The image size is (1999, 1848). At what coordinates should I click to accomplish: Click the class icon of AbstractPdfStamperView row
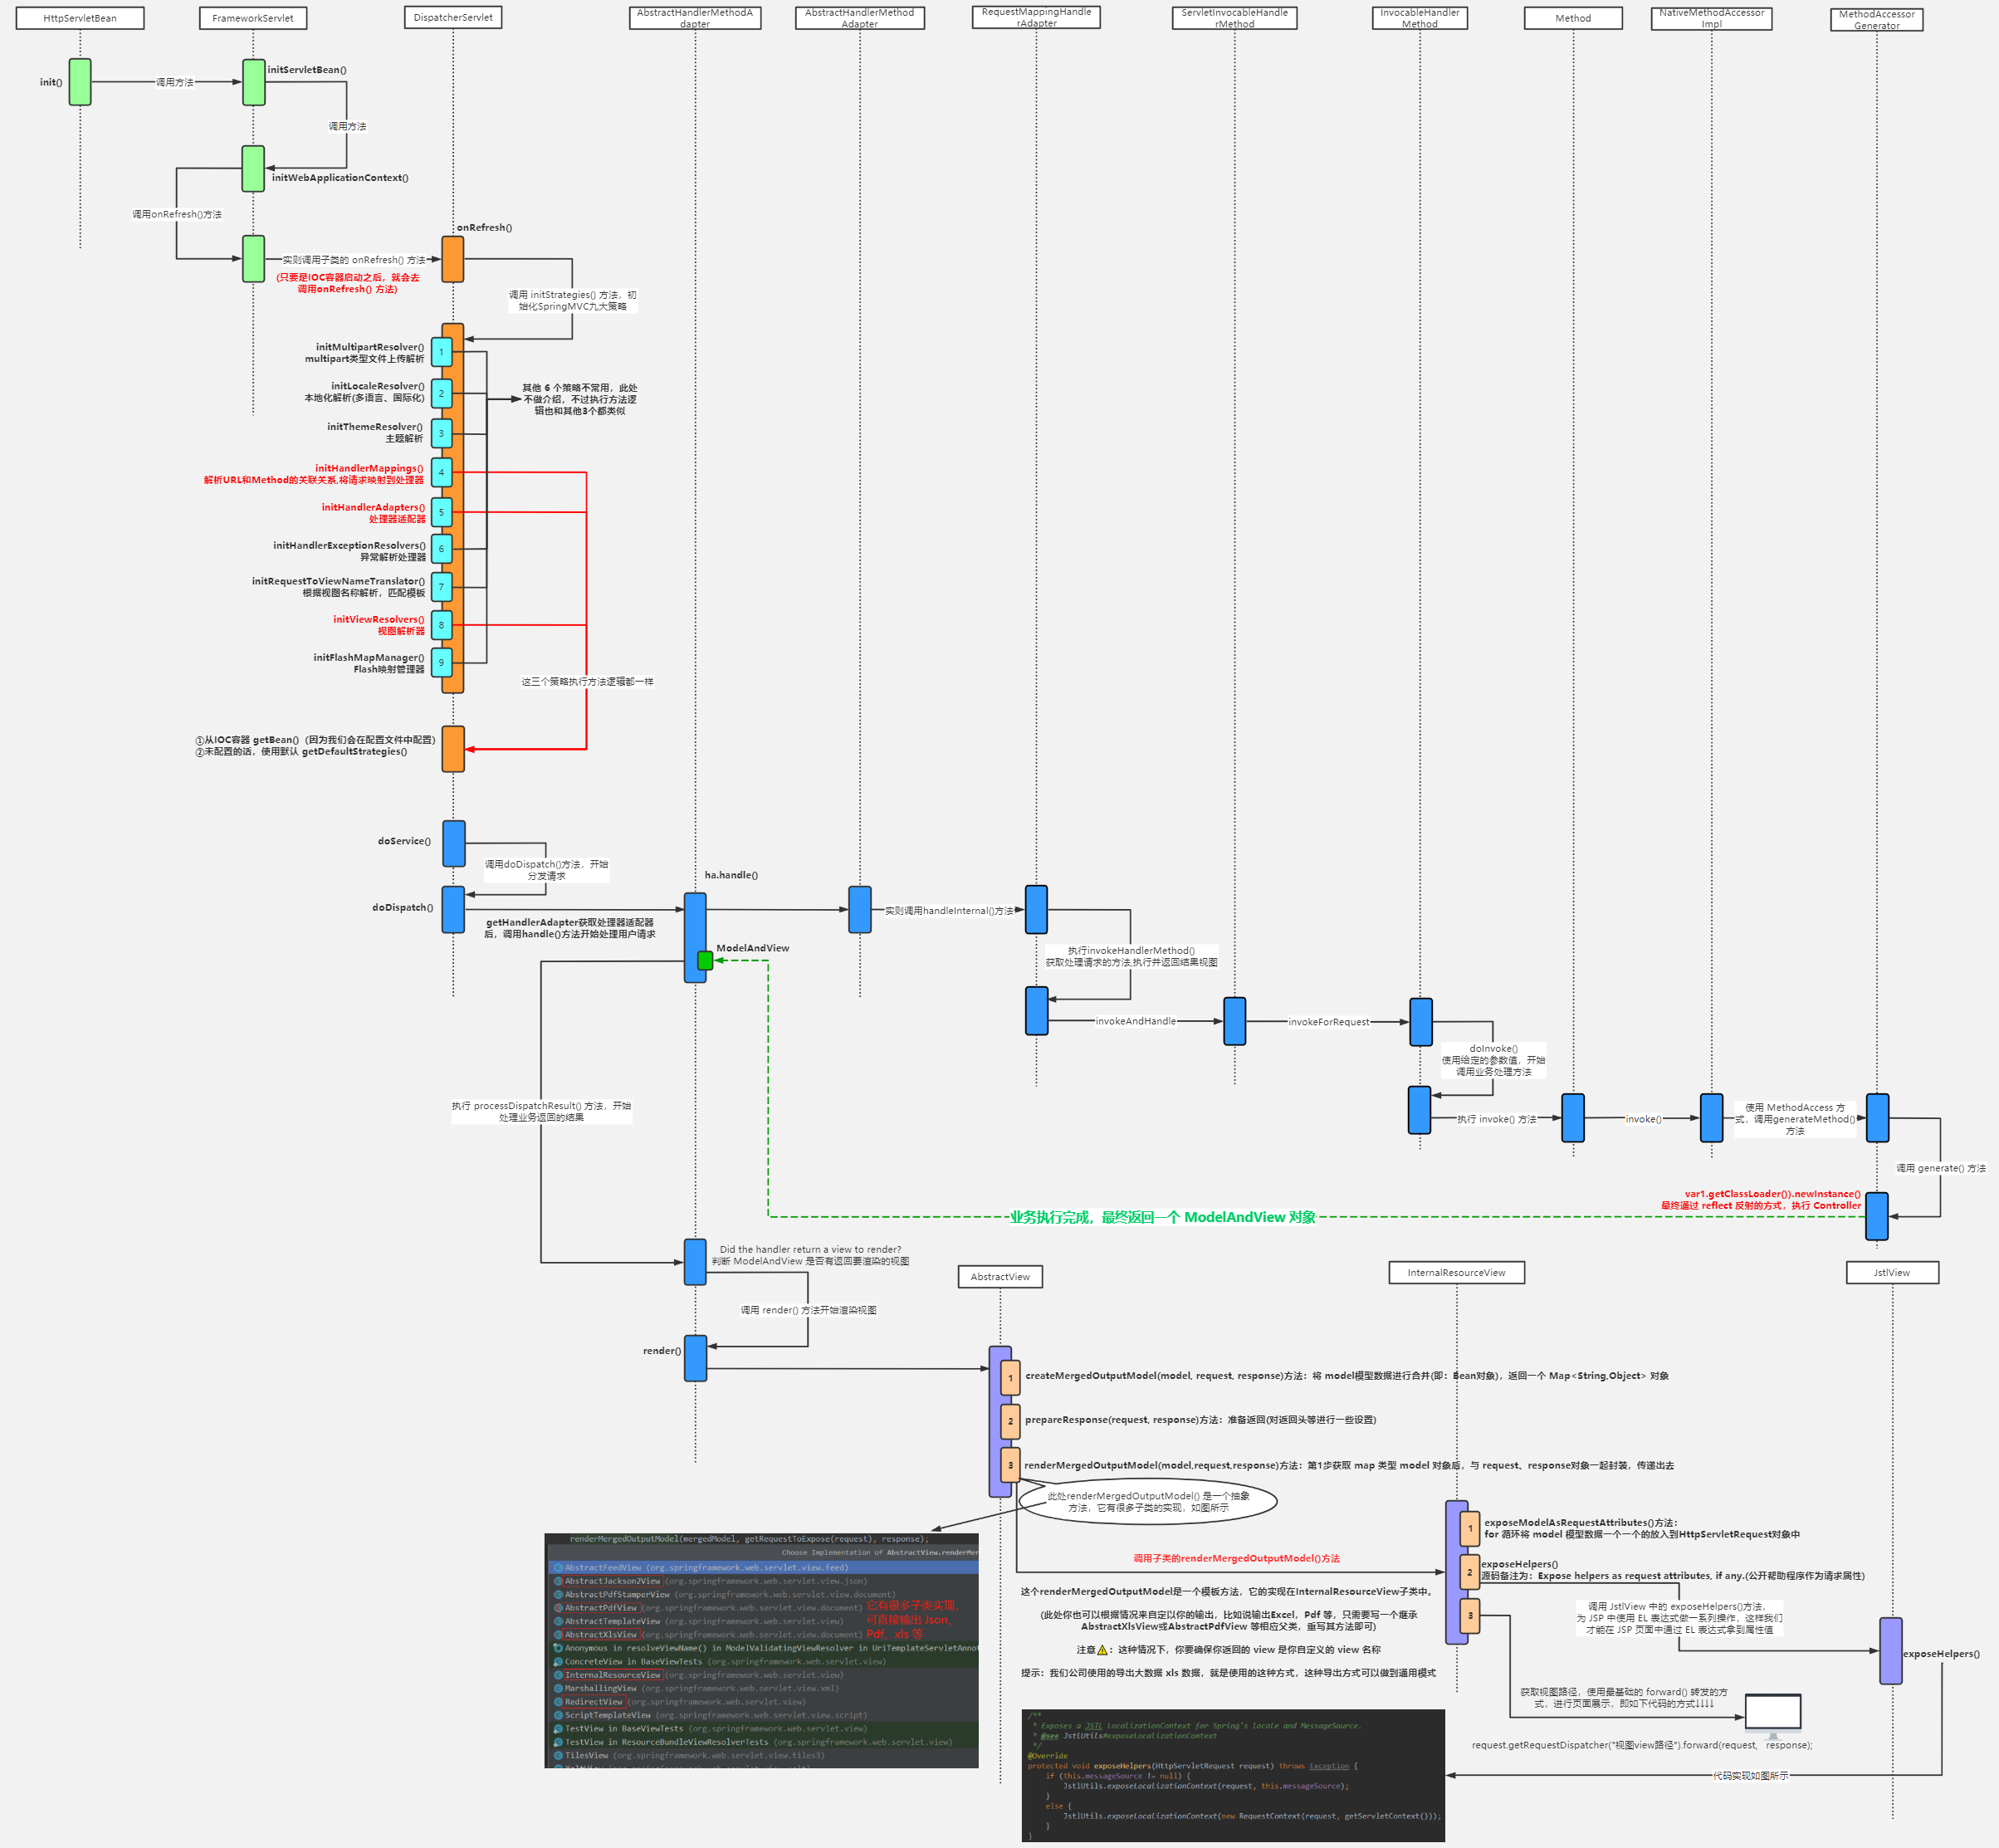pos(558,1595)
